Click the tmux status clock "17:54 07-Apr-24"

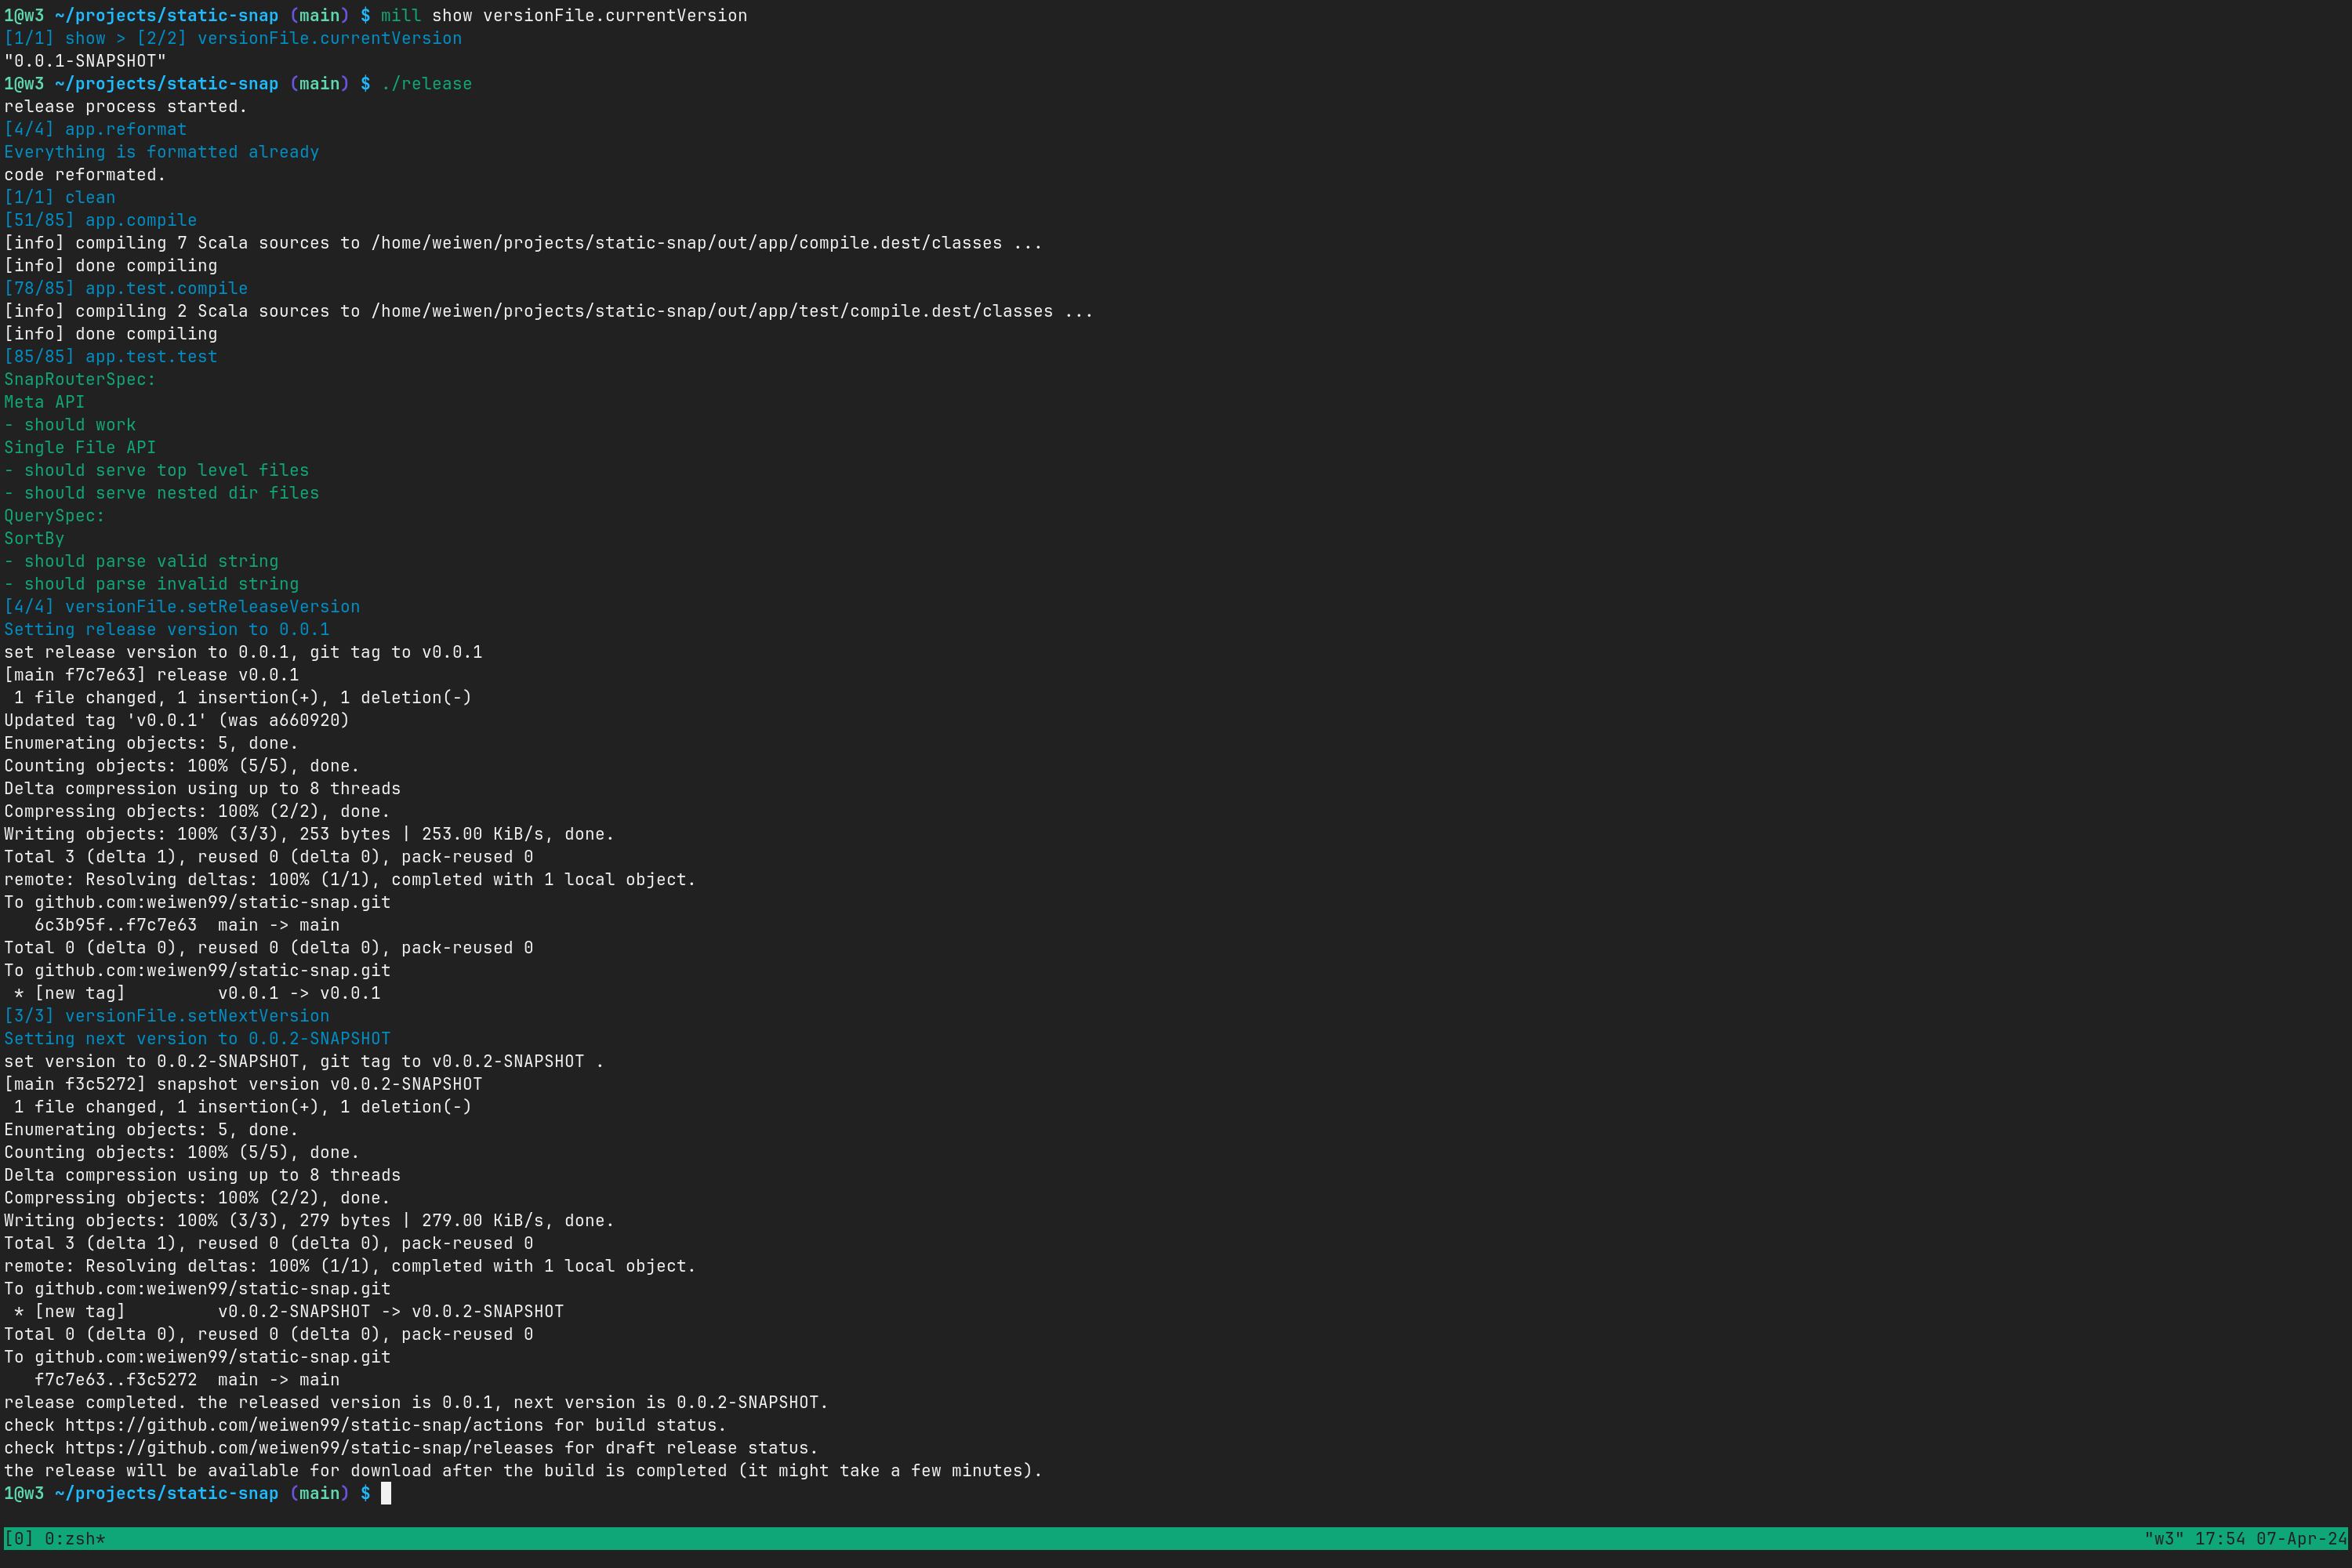[2270, 1538]
